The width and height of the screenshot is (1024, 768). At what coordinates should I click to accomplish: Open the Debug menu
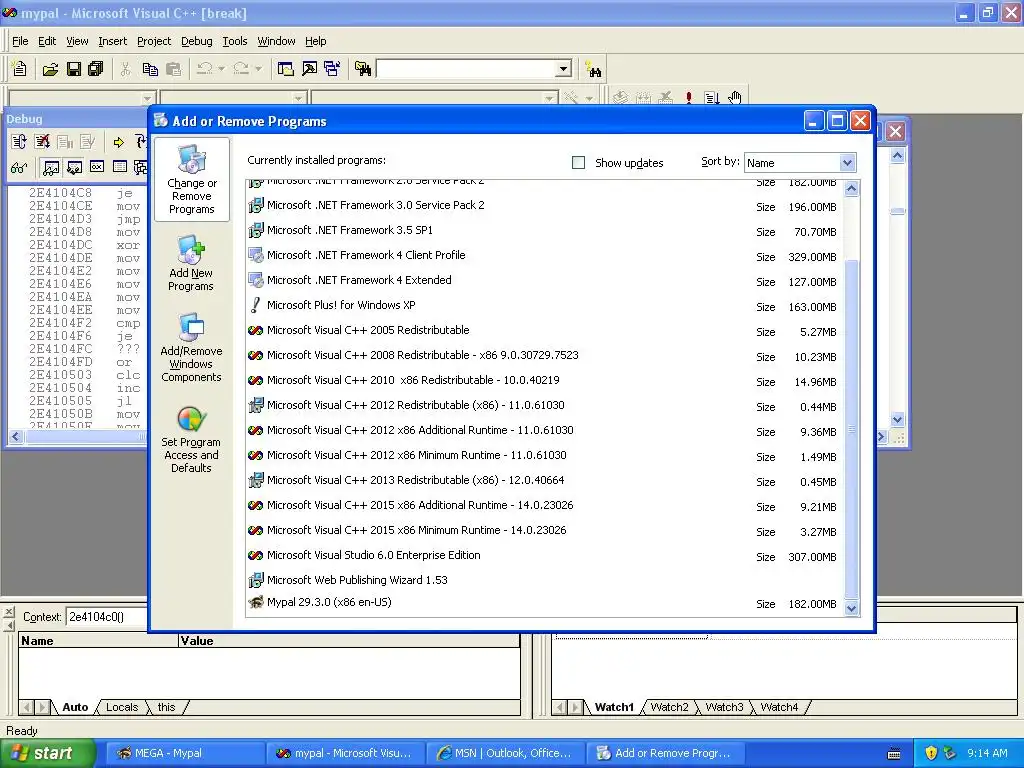coord(197,41)
